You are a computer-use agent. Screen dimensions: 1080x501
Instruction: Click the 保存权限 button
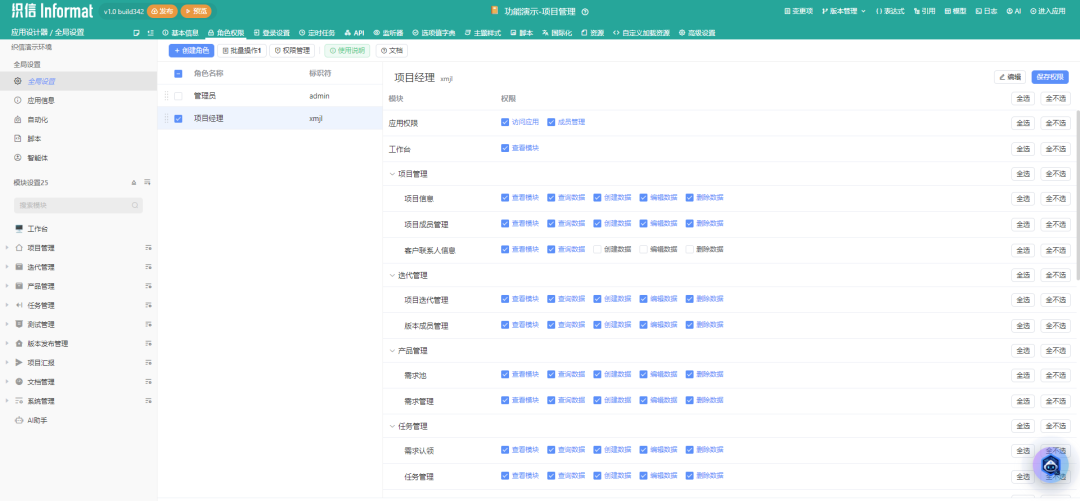pos(1050,77)
